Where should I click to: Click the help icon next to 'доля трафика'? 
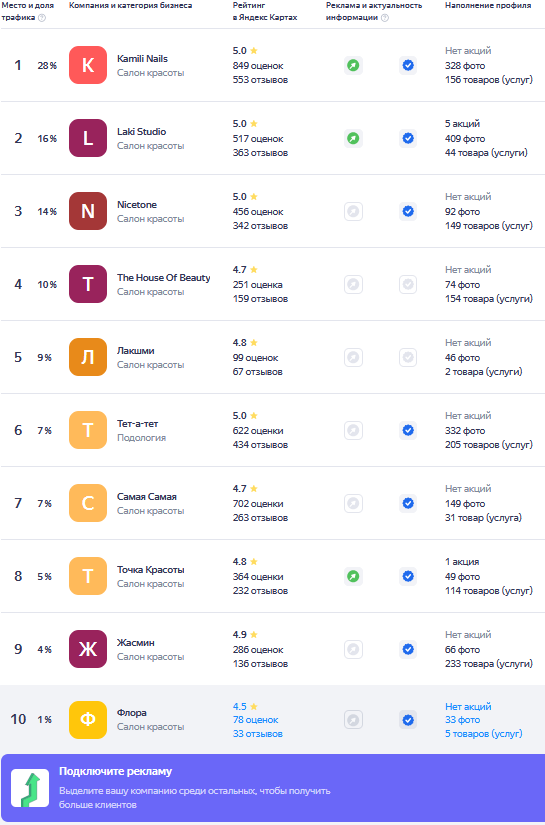(42, 17)
